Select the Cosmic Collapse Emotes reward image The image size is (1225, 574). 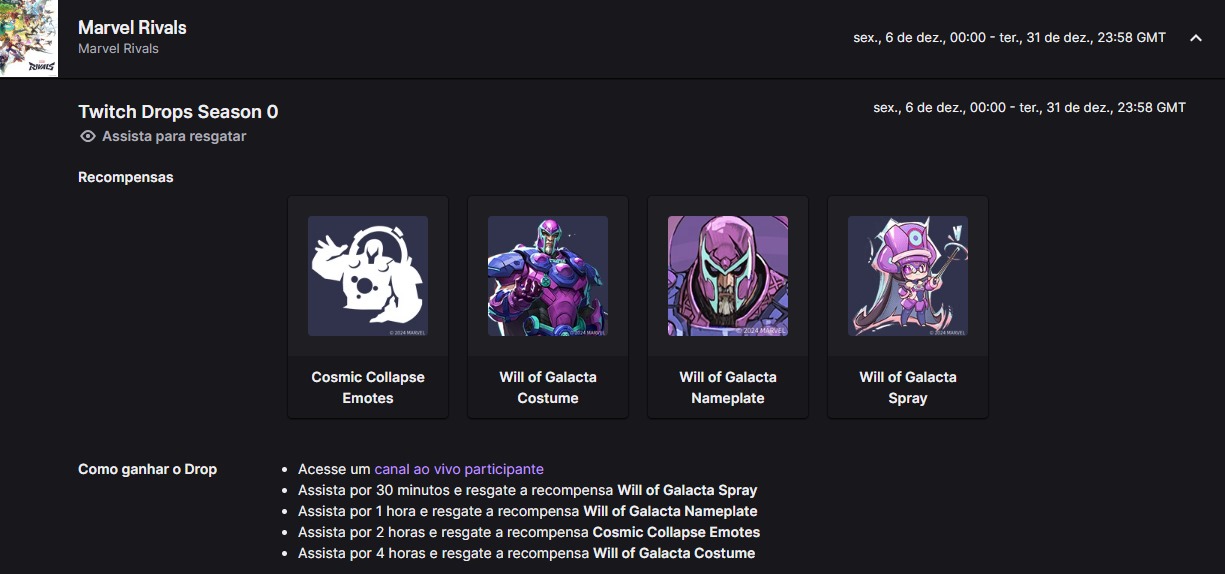[368, 276]
